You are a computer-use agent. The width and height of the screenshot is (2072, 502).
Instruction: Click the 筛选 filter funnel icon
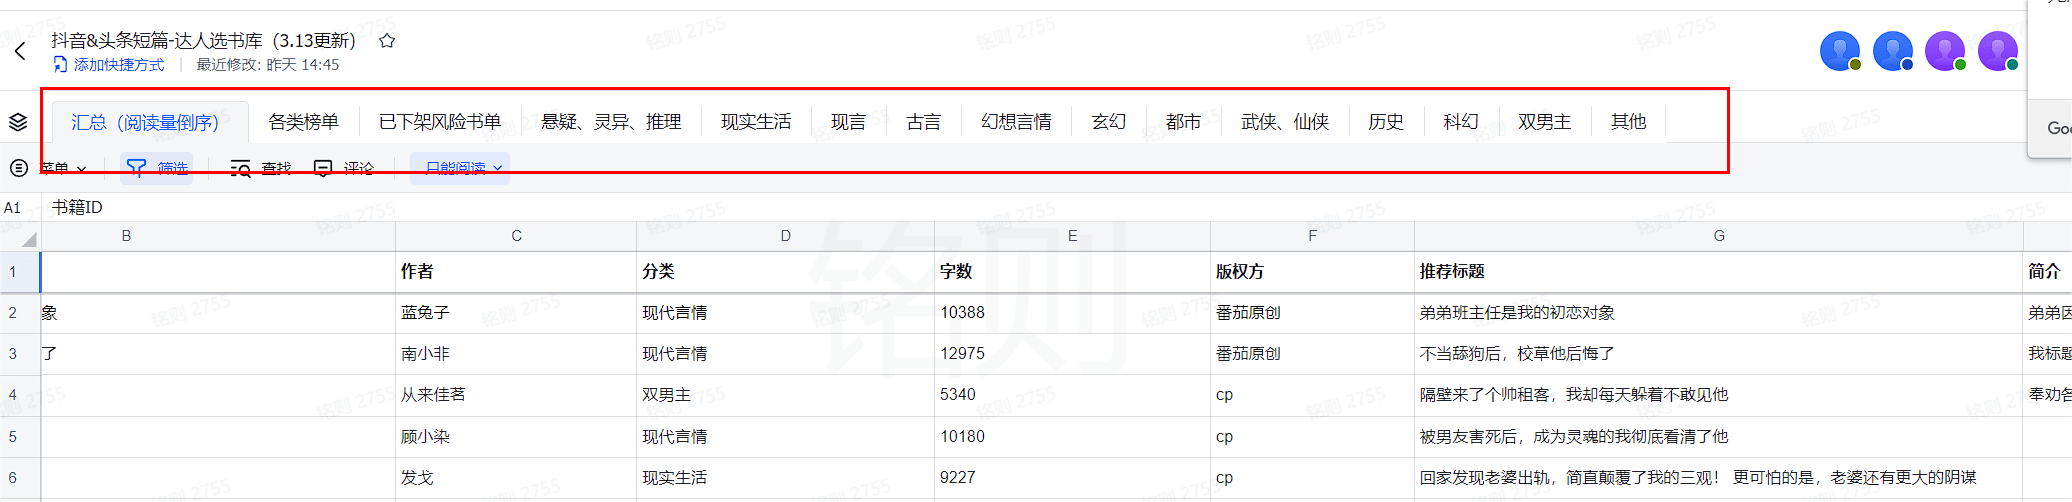137,168
